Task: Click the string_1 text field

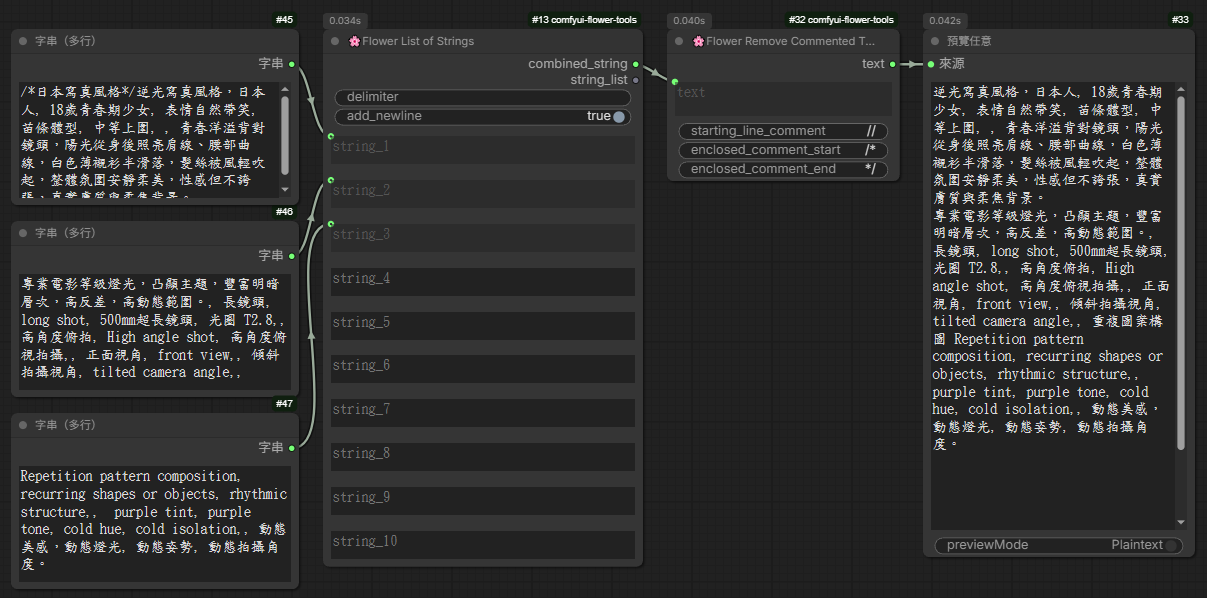Action: click(483, 150)
